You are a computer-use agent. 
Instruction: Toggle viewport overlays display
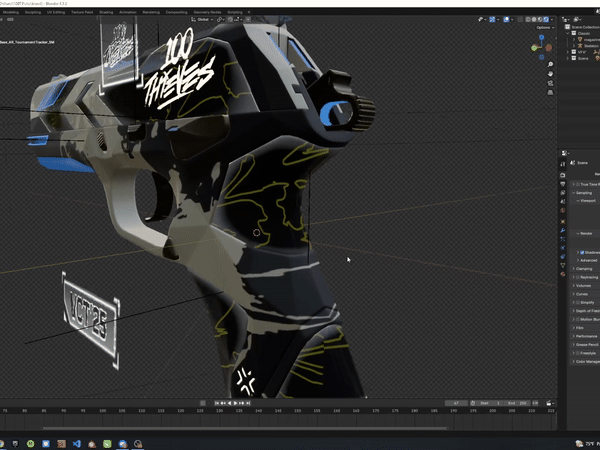[506, 19]
